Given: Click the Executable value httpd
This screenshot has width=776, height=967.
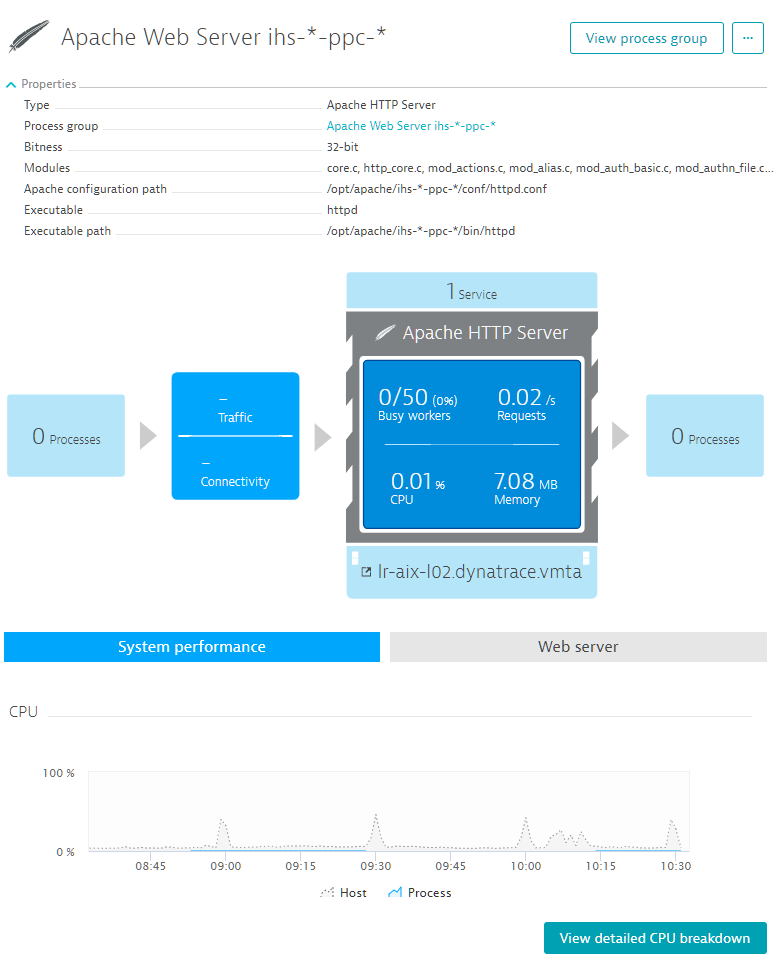Looking at the screenshot, I should tap(342, 210).
